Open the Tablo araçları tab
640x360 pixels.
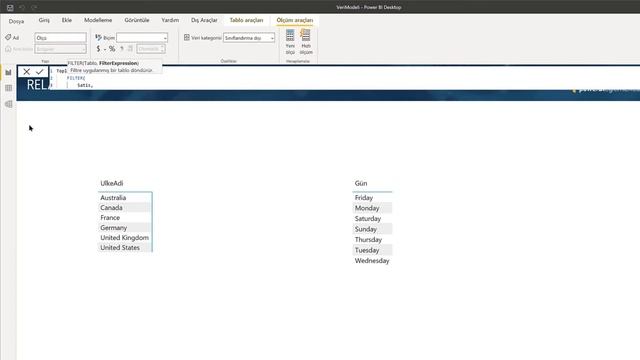[246, 20]
